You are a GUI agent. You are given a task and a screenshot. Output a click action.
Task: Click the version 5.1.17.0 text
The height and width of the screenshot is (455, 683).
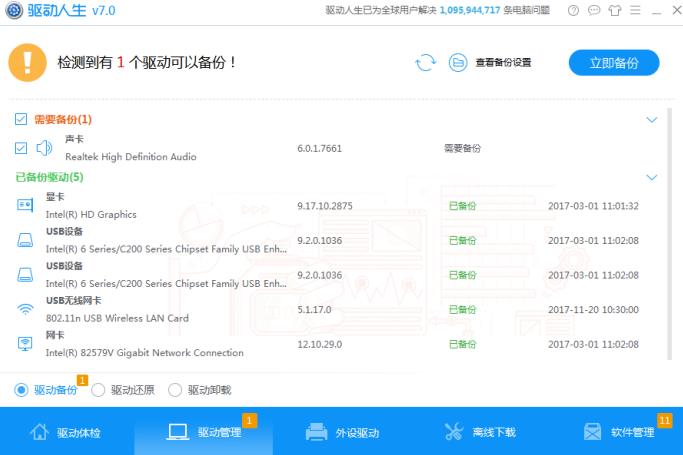coord(314,310)
